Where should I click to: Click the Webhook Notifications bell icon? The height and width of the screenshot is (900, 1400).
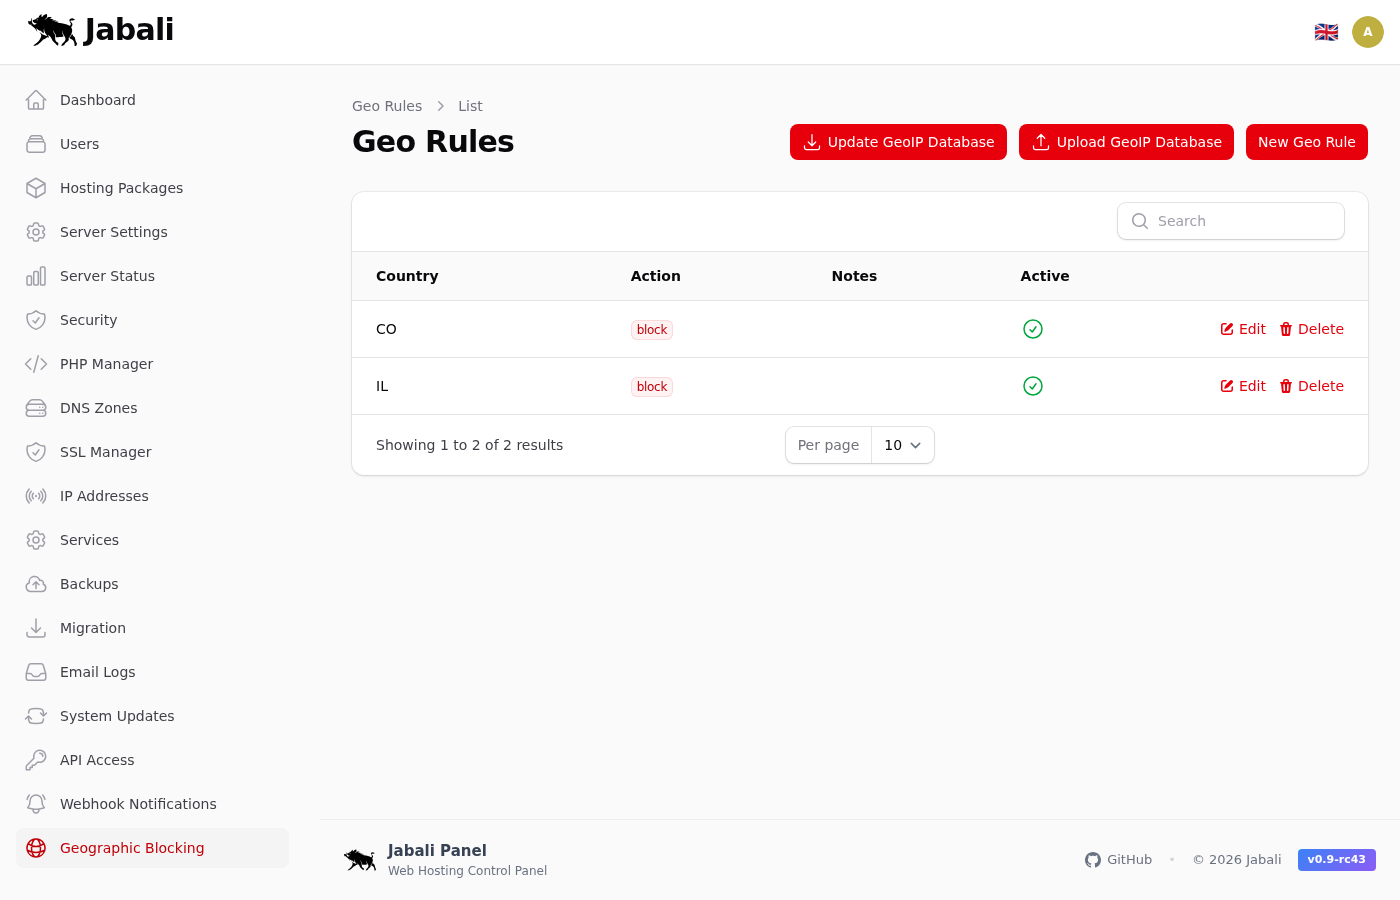coord(36,804)
